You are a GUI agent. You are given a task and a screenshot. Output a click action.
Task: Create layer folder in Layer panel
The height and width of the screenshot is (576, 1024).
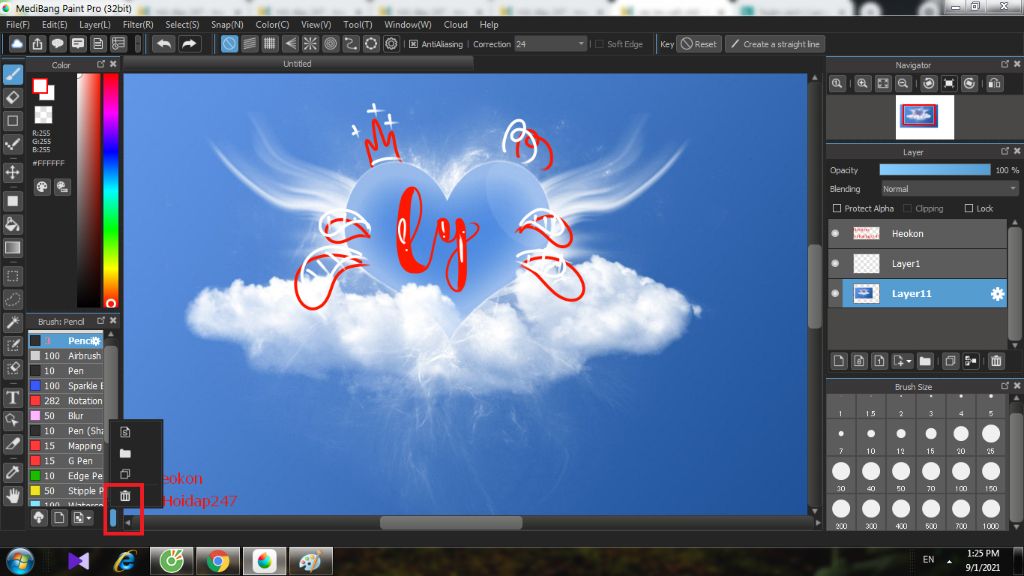point(925,361)
